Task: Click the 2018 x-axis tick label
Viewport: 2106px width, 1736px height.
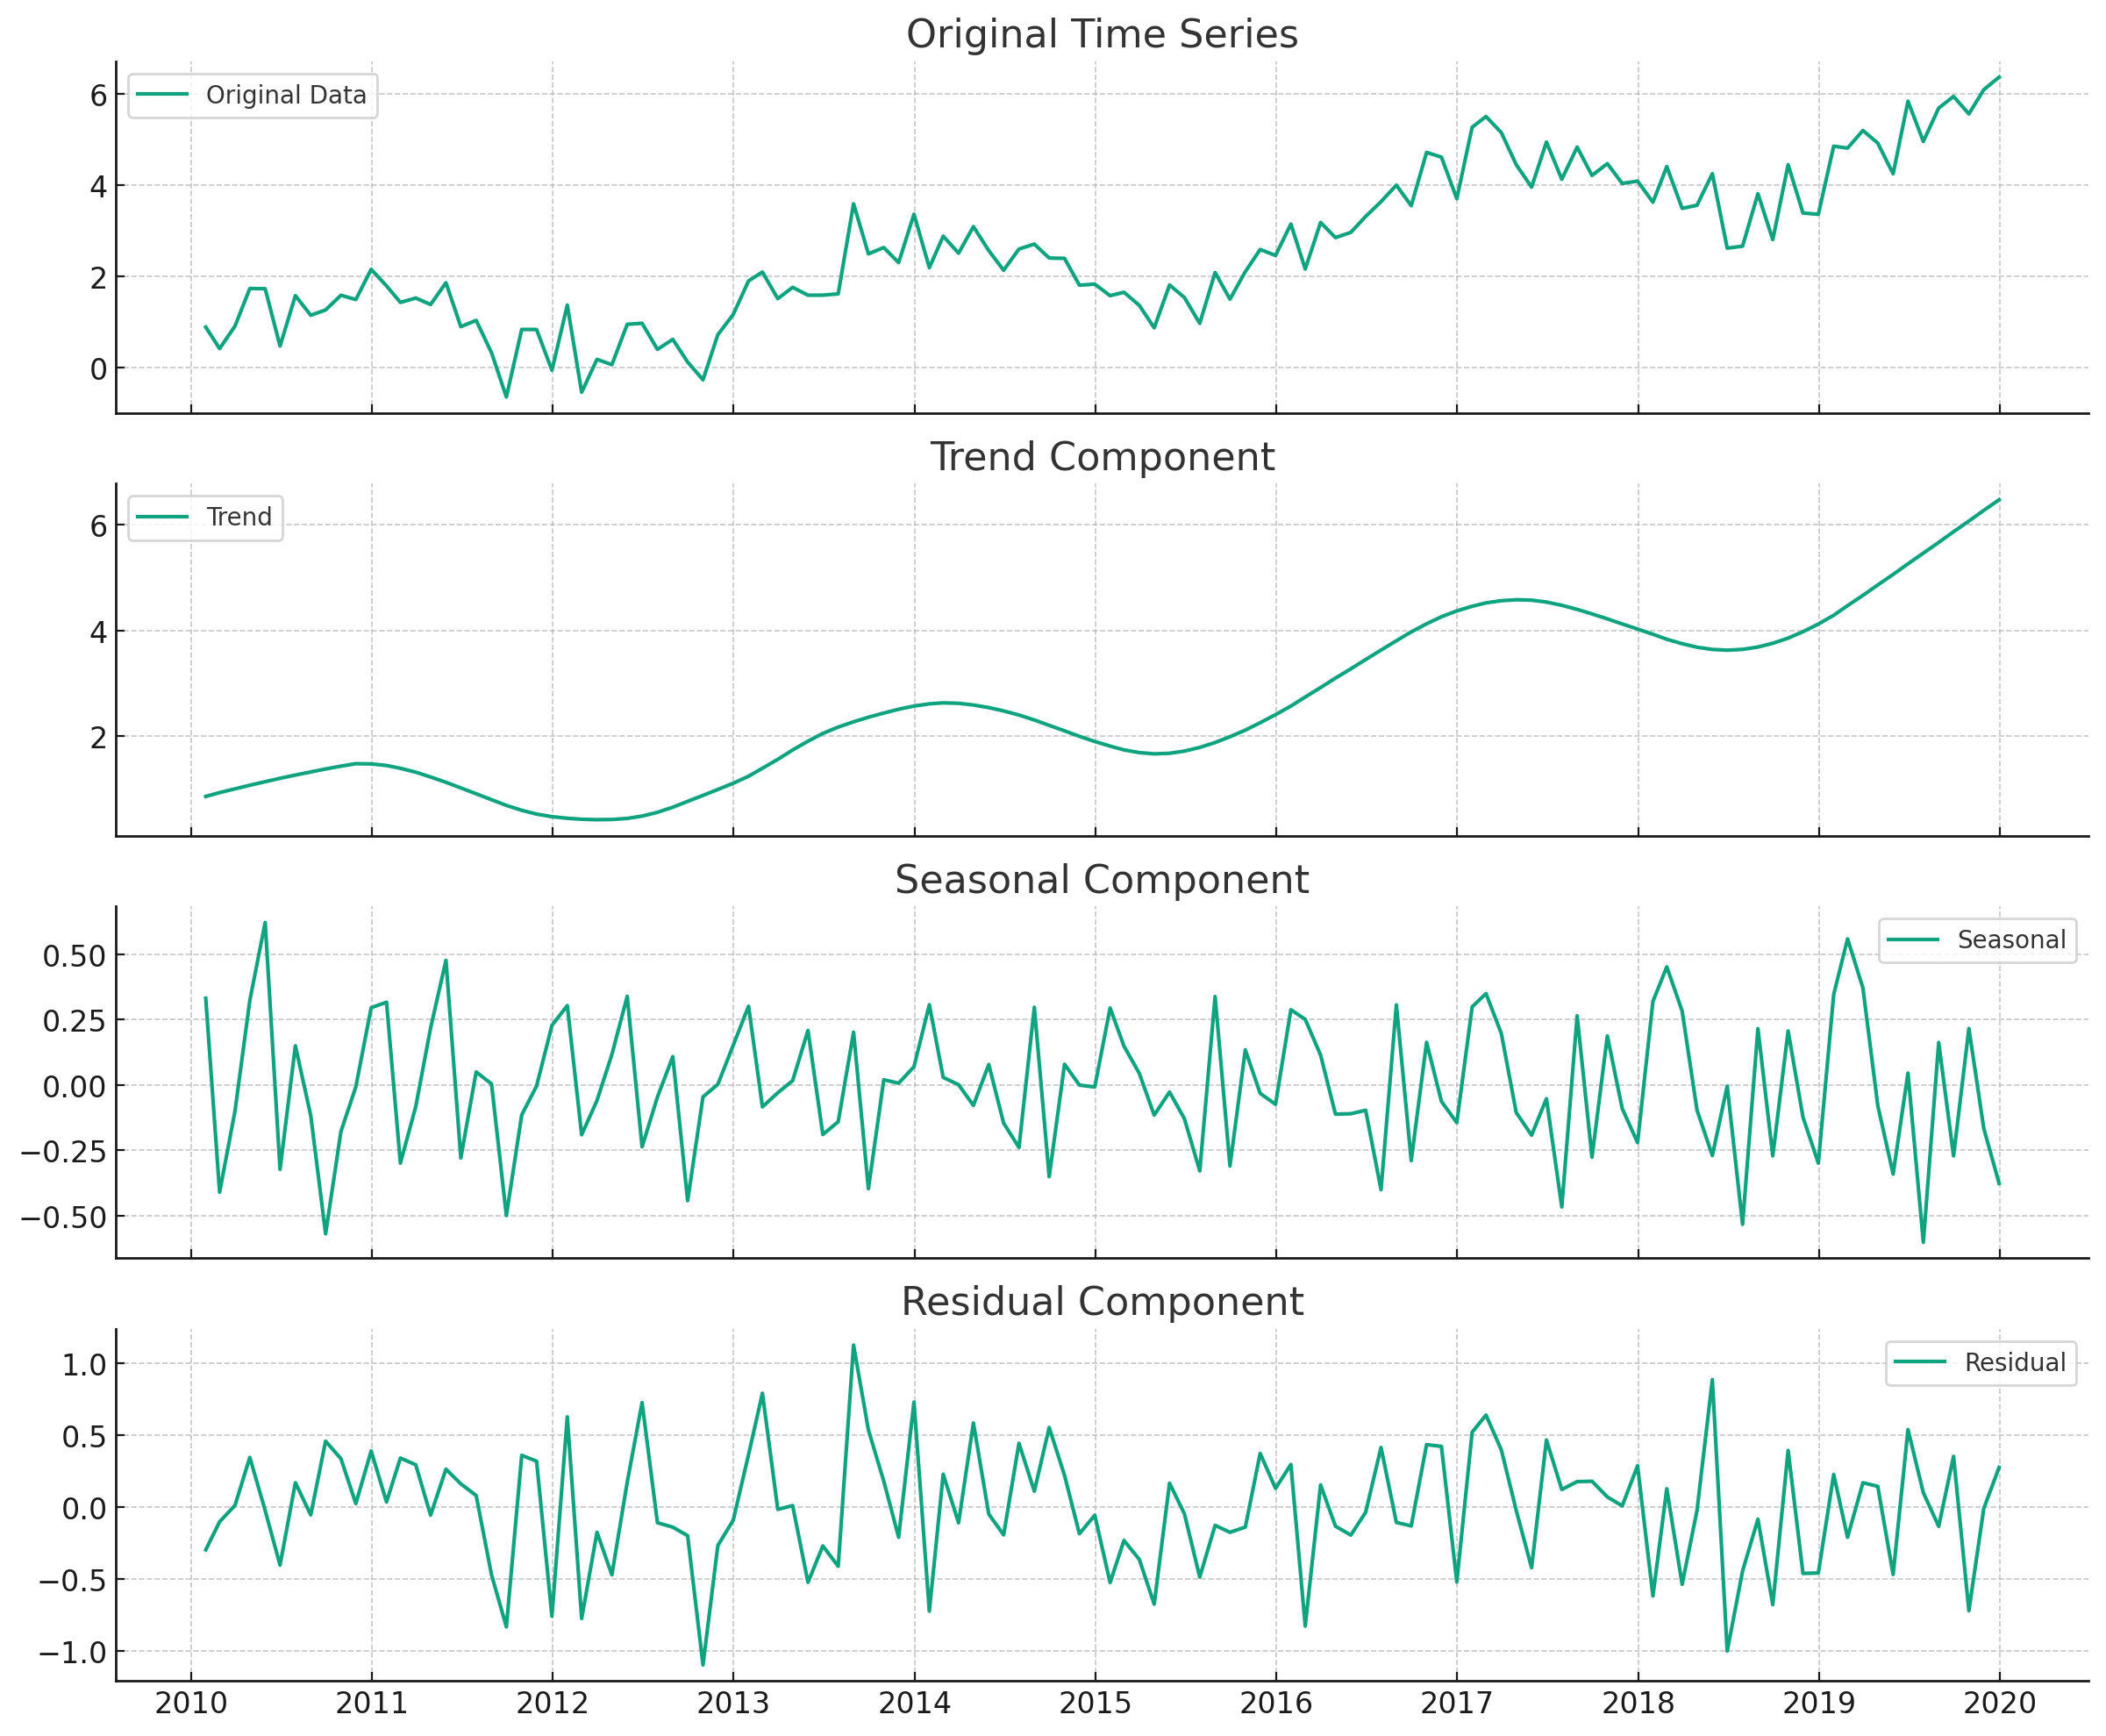Action: (x=1638, y=1703)
